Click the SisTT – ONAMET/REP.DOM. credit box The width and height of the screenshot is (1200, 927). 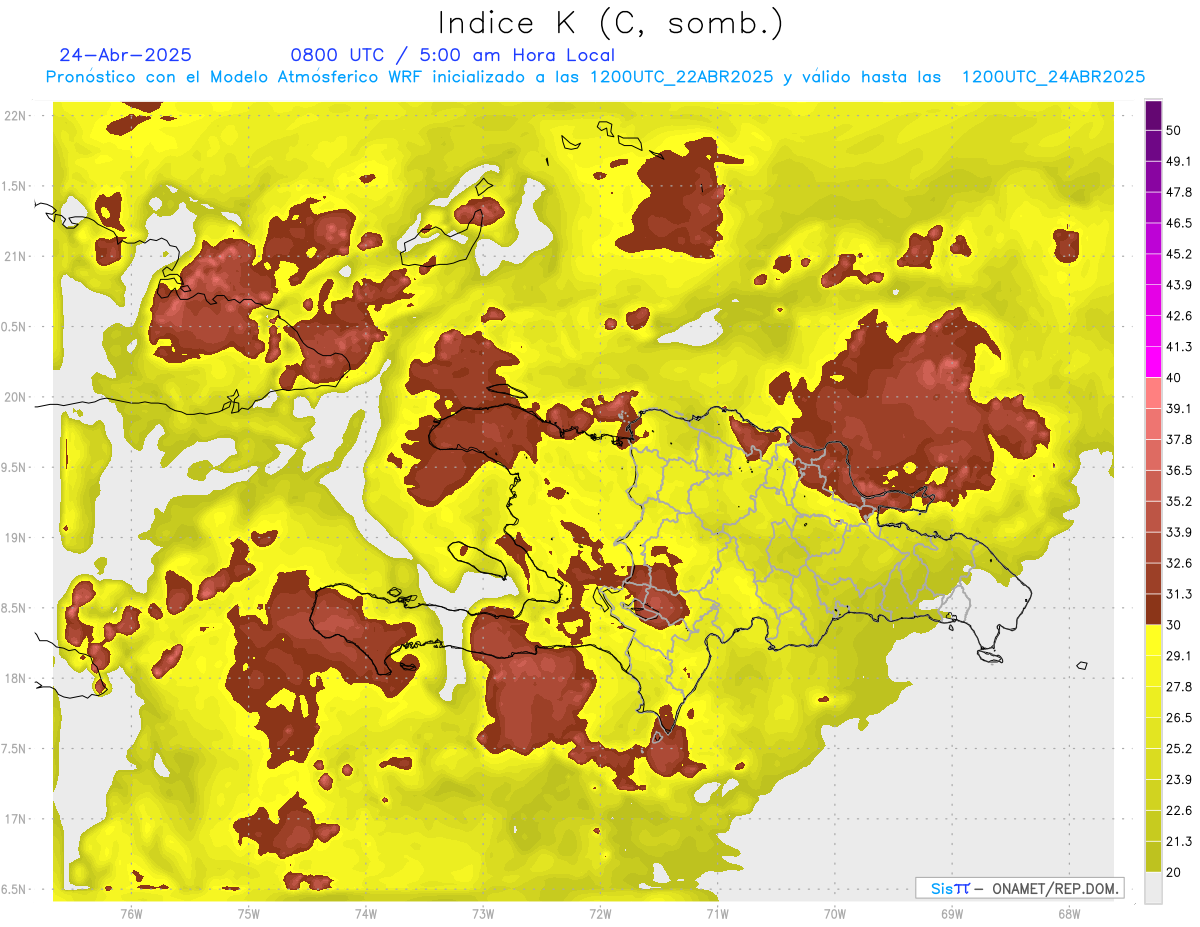(x=1019, y=888)
